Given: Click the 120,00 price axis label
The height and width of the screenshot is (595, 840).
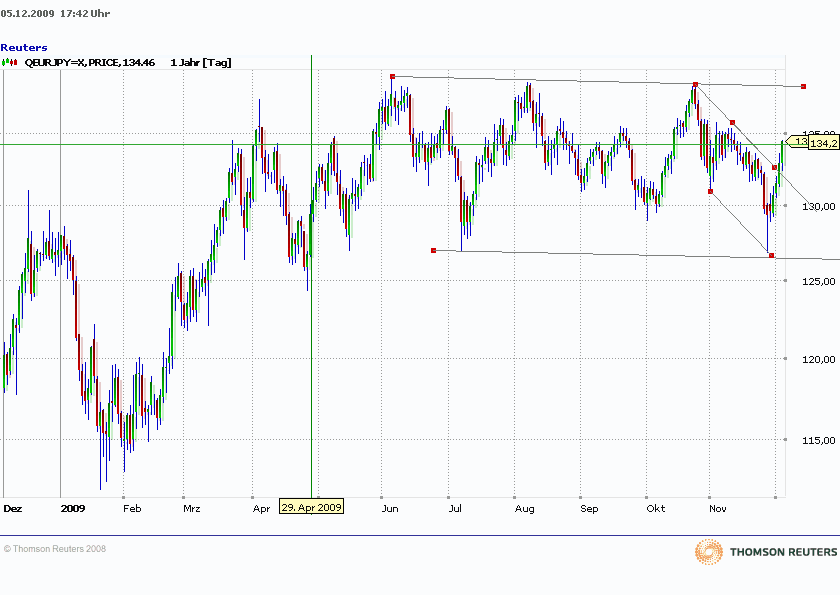Looking at the screenshot, I should click(819, 360).
